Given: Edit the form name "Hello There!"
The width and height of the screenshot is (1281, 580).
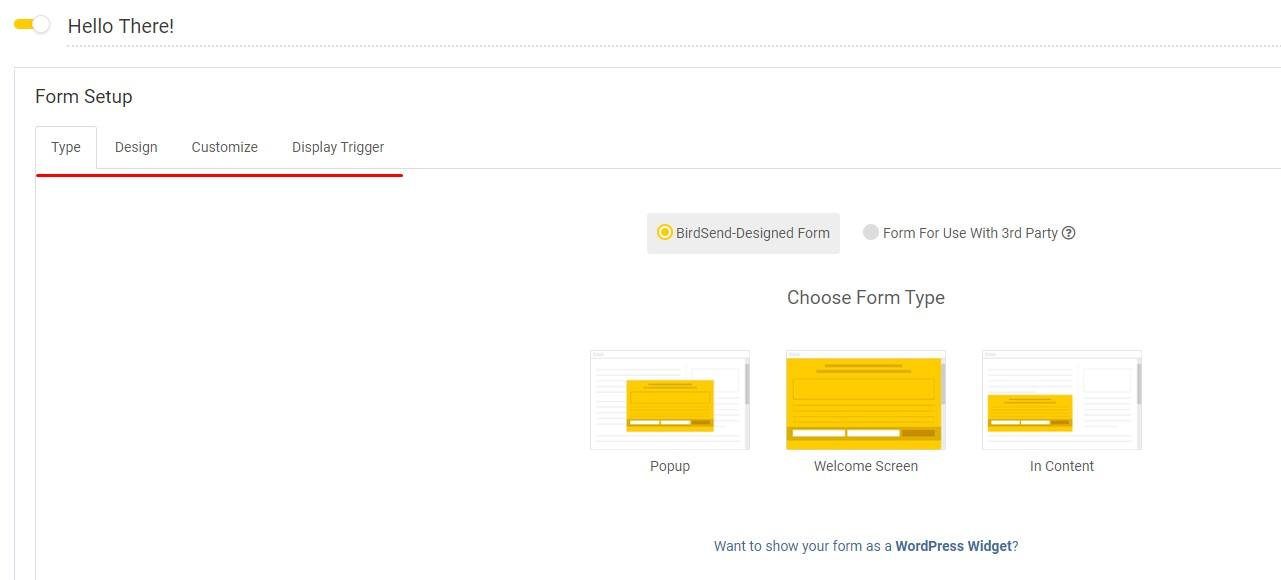Looking at the screenshot, I should 121,26.
